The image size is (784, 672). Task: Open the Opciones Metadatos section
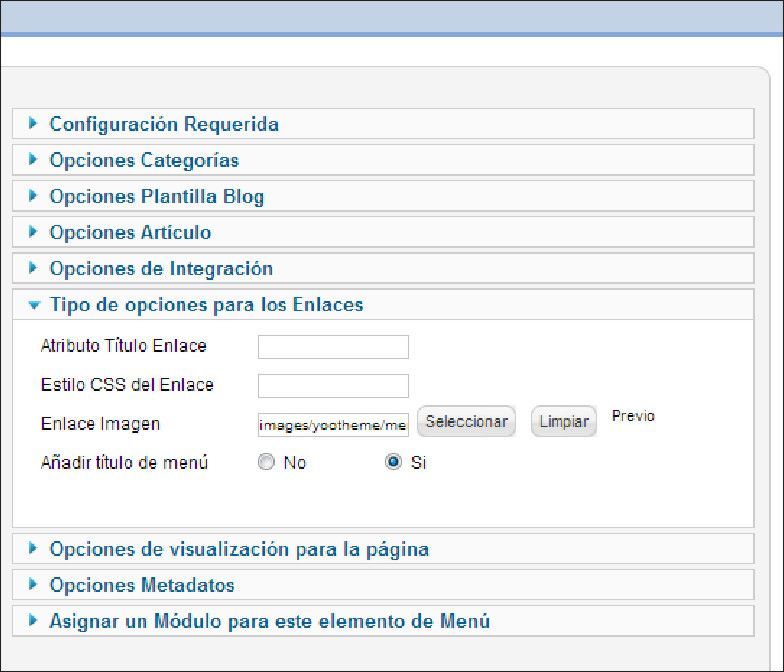tap(383, 585)
